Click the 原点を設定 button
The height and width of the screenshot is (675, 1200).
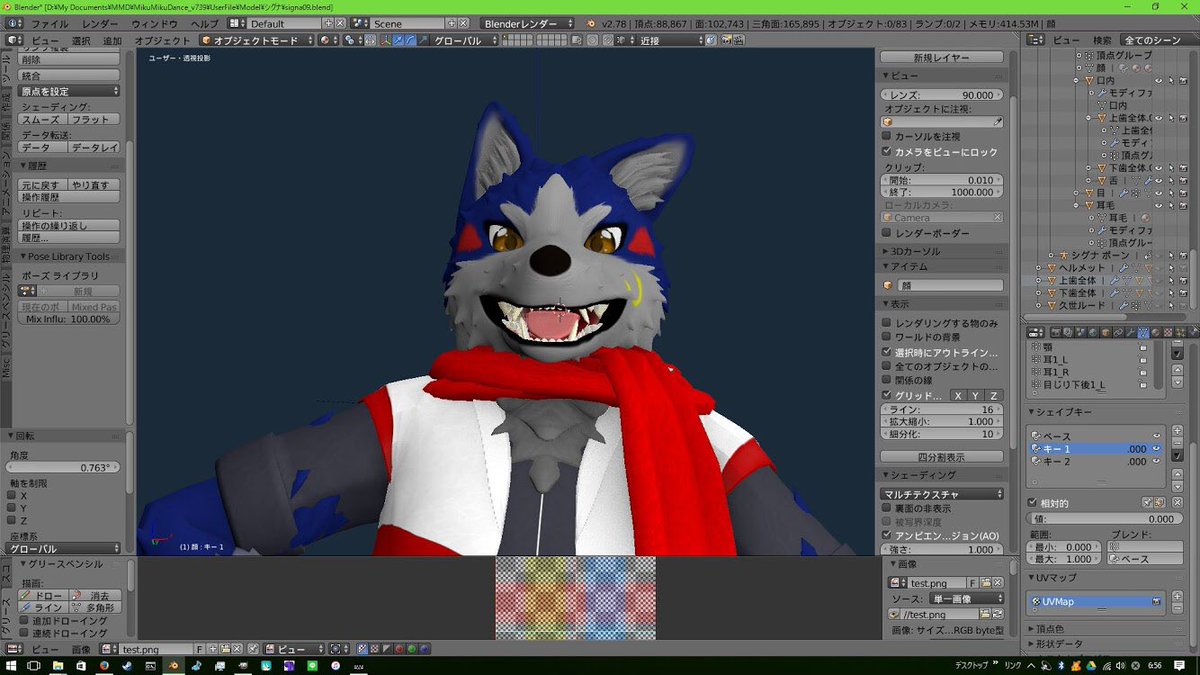(69, 91)
